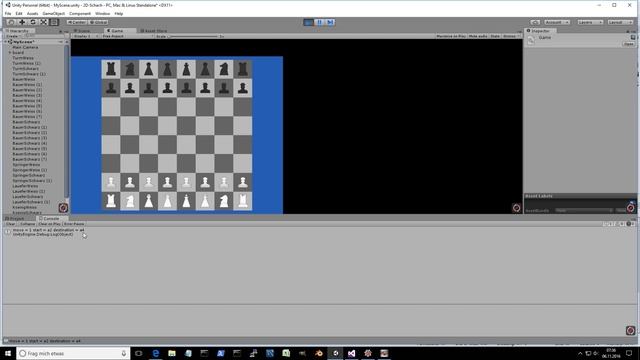Open the Gizmos dropdown
The image size is (640, 360).
[511, 36]
